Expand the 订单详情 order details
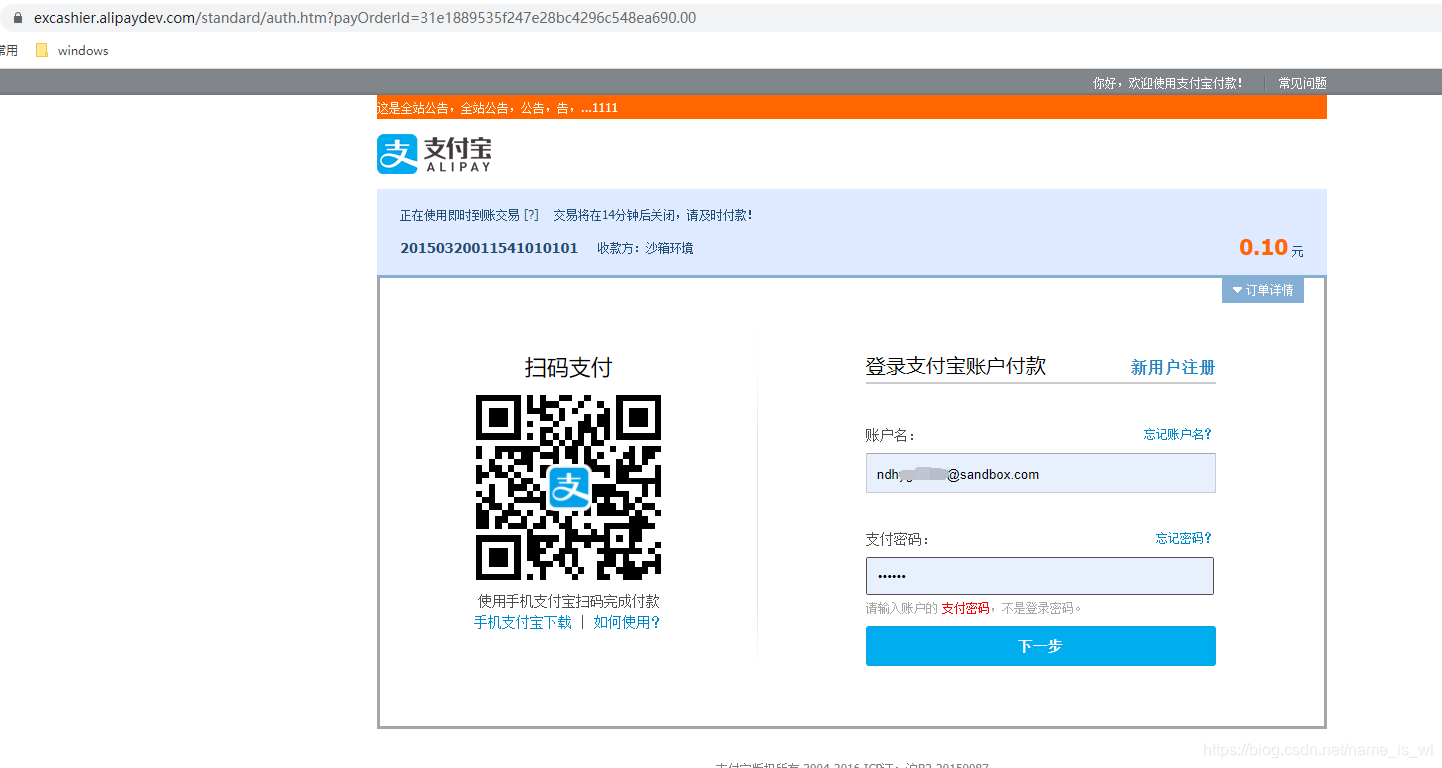Viewport: 1442px width, 768px height. point(1263,290)
